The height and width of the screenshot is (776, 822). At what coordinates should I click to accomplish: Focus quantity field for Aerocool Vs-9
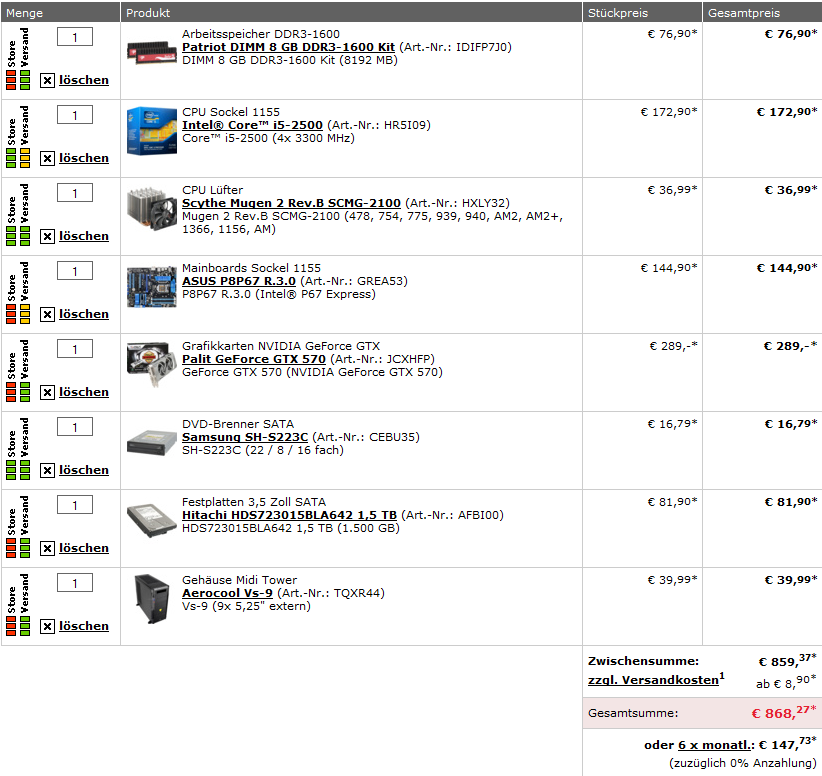click(75, 583)
